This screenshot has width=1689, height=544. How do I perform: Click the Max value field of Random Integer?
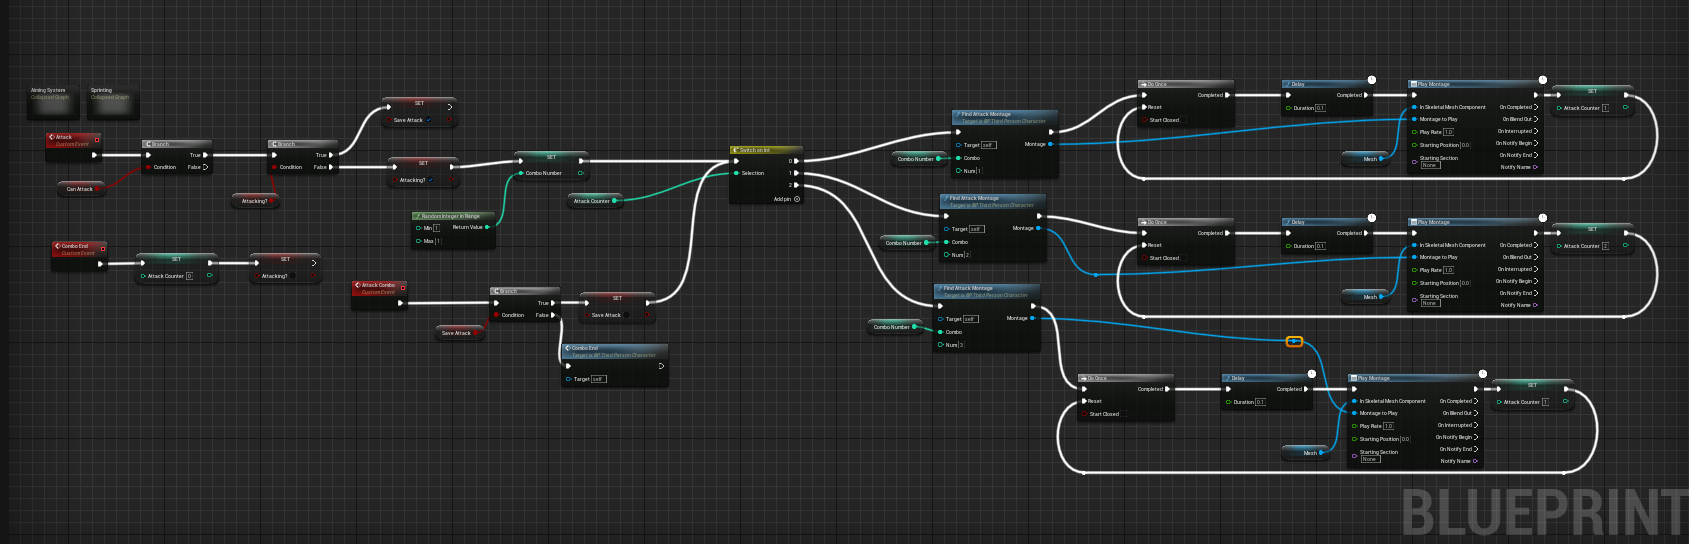click(437, 241)
